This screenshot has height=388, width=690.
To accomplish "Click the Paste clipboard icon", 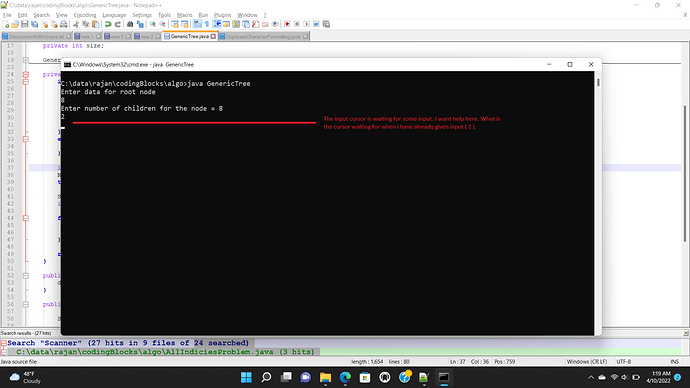I will point(95,24).
